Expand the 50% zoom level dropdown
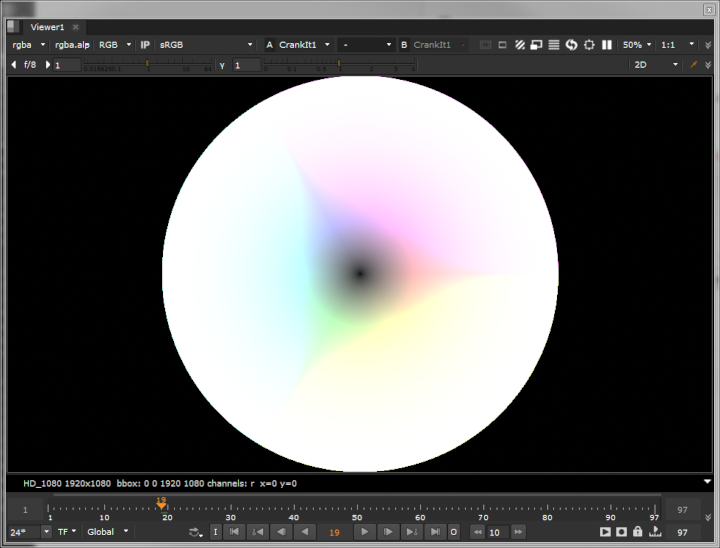The height and width of the screenshot is (548, 720). coord(637,45)
